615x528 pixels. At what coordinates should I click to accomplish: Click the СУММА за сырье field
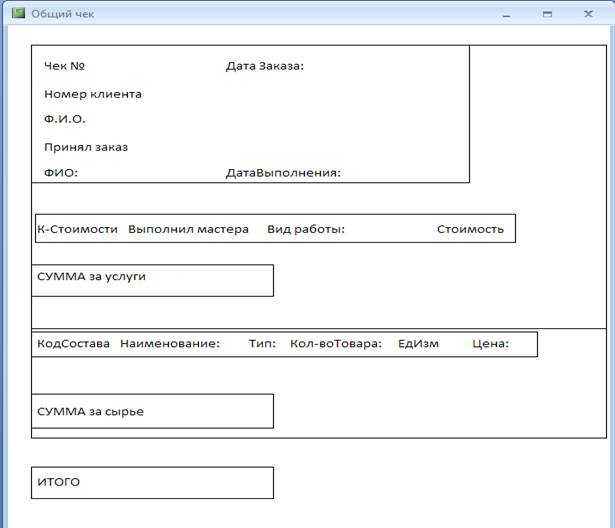pos(153,411)
